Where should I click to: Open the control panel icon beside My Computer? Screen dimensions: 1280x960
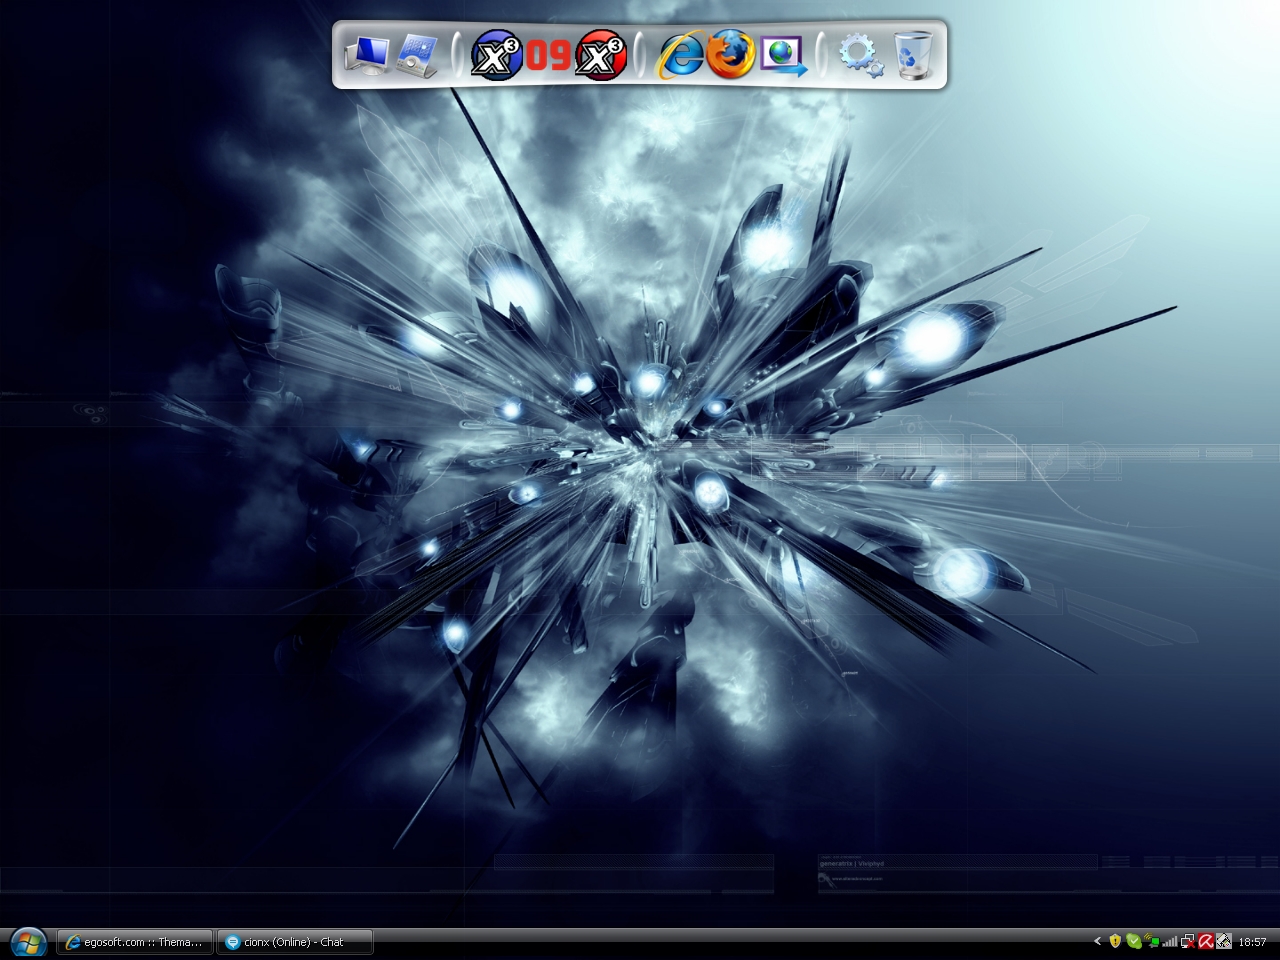(418, 54)
